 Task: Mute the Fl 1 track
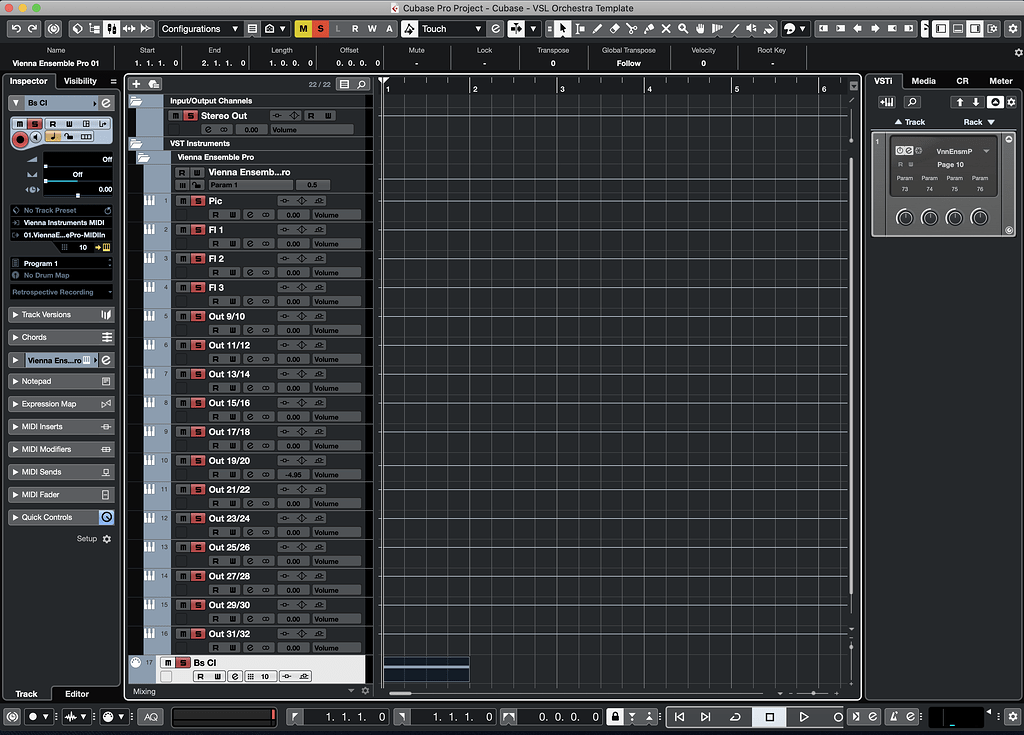(x=183, y=230)
